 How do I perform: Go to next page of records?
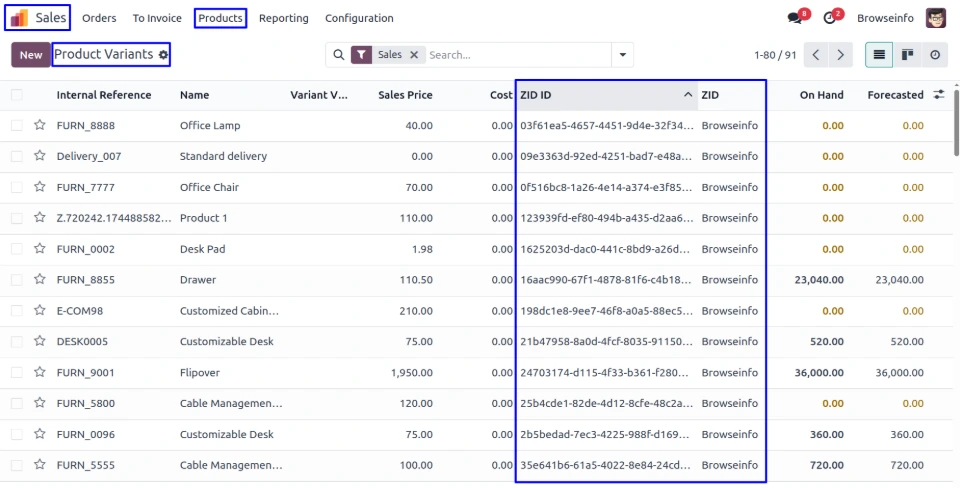pyautogui.click(x=842, y=55)
